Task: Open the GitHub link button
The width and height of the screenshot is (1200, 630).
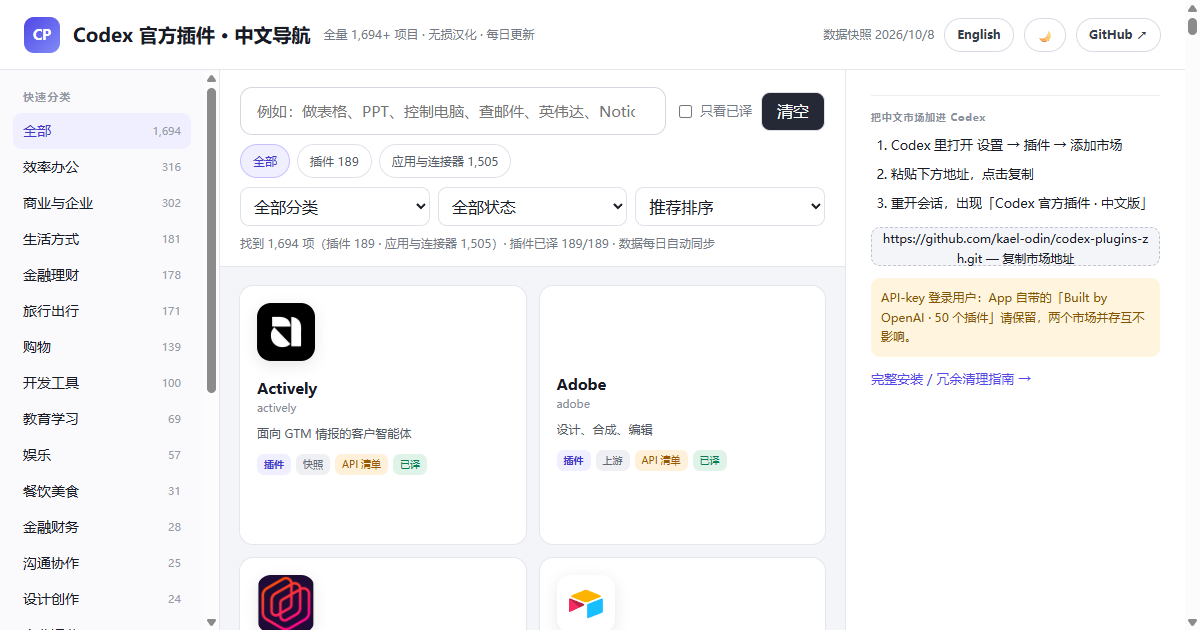Action: pyautogui.click(x=1118, y=35)
